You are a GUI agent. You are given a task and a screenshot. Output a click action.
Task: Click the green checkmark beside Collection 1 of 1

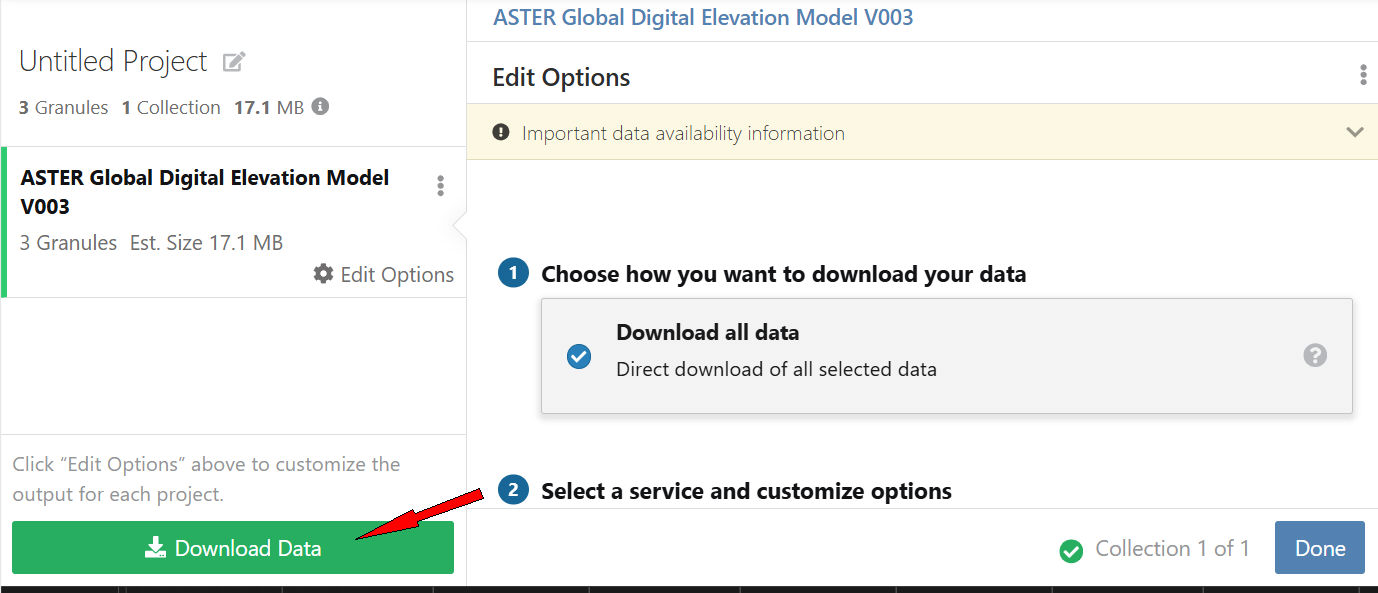click(x=1071, y=550)
